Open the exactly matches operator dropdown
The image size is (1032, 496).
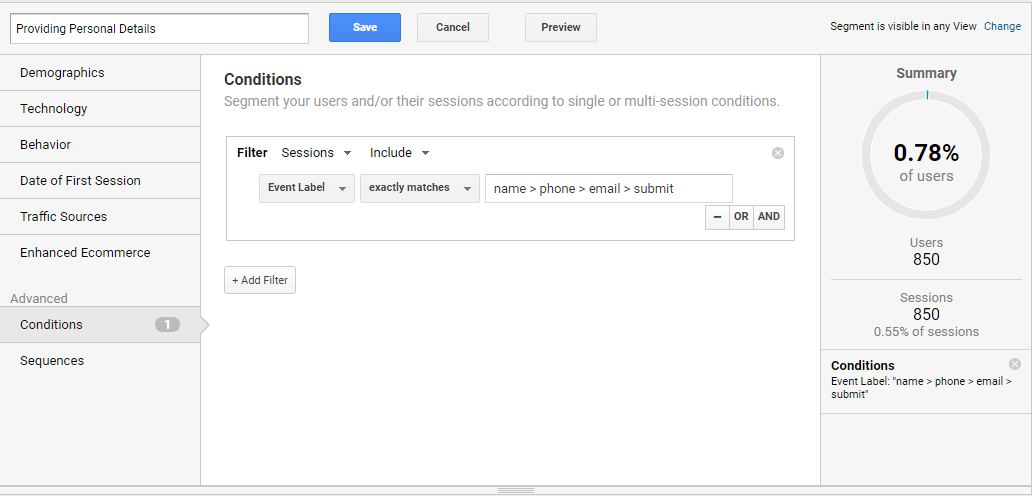click(x=420, y=188)
